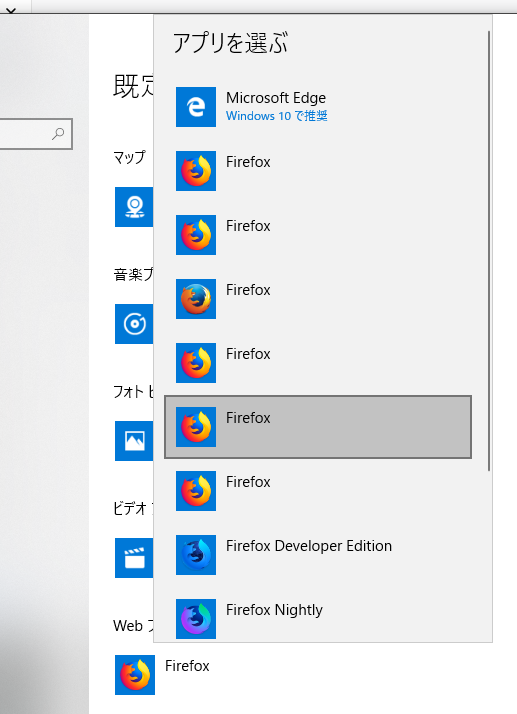The width and height of the screenshot is (517, 714).
Task: Open the マップ default app icon
Action: (x=134, y=207)
